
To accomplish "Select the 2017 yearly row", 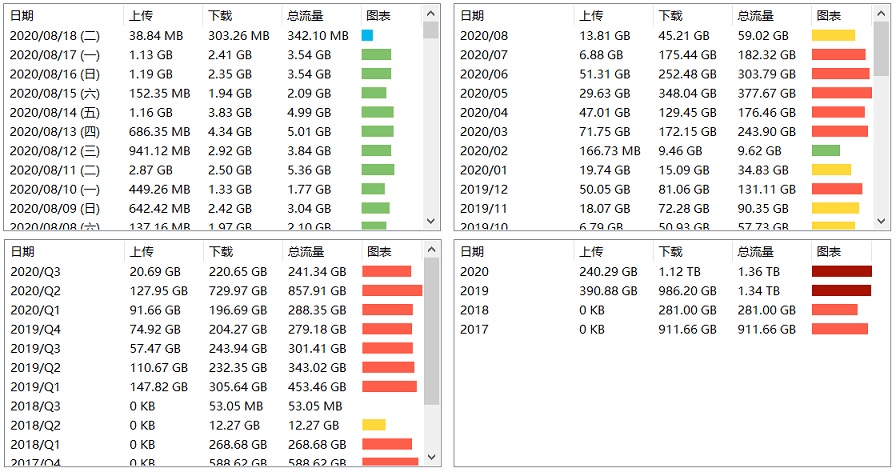I will pos(474,329).
